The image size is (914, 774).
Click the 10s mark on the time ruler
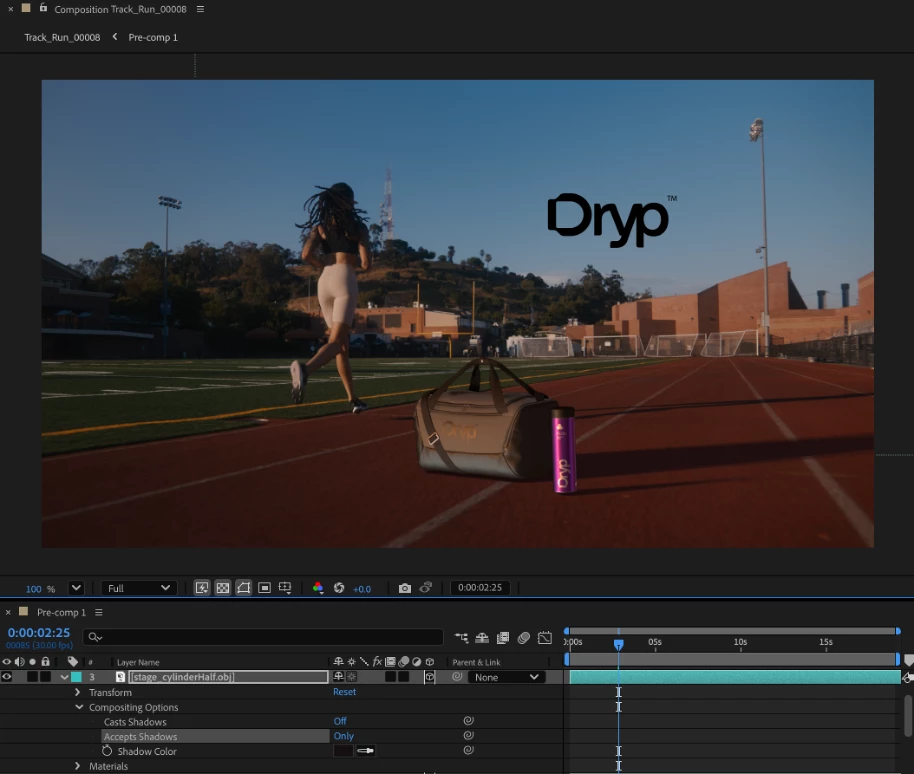click(x=740, y=642)
